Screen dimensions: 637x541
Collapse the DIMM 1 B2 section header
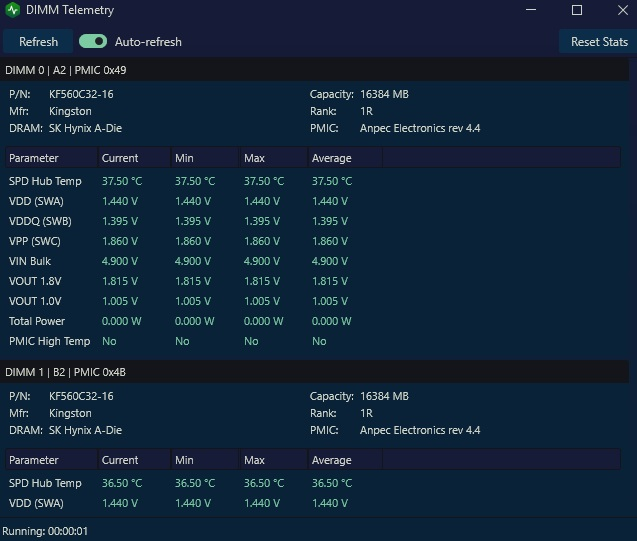[x=314, y=372]
